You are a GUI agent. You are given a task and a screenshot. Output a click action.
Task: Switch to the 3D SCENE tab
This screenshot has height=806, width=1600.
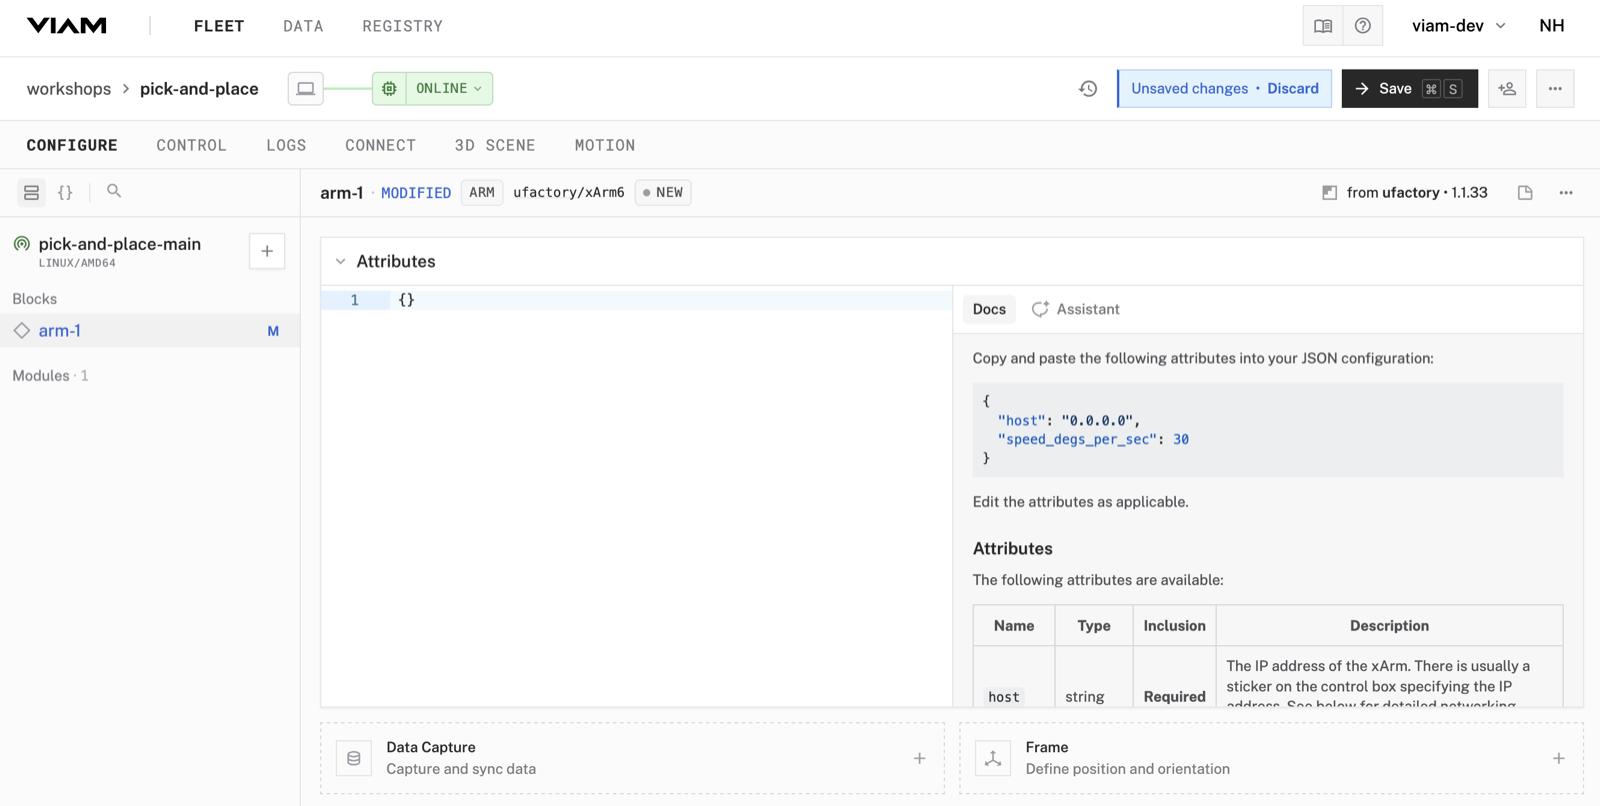coord(495,145)
